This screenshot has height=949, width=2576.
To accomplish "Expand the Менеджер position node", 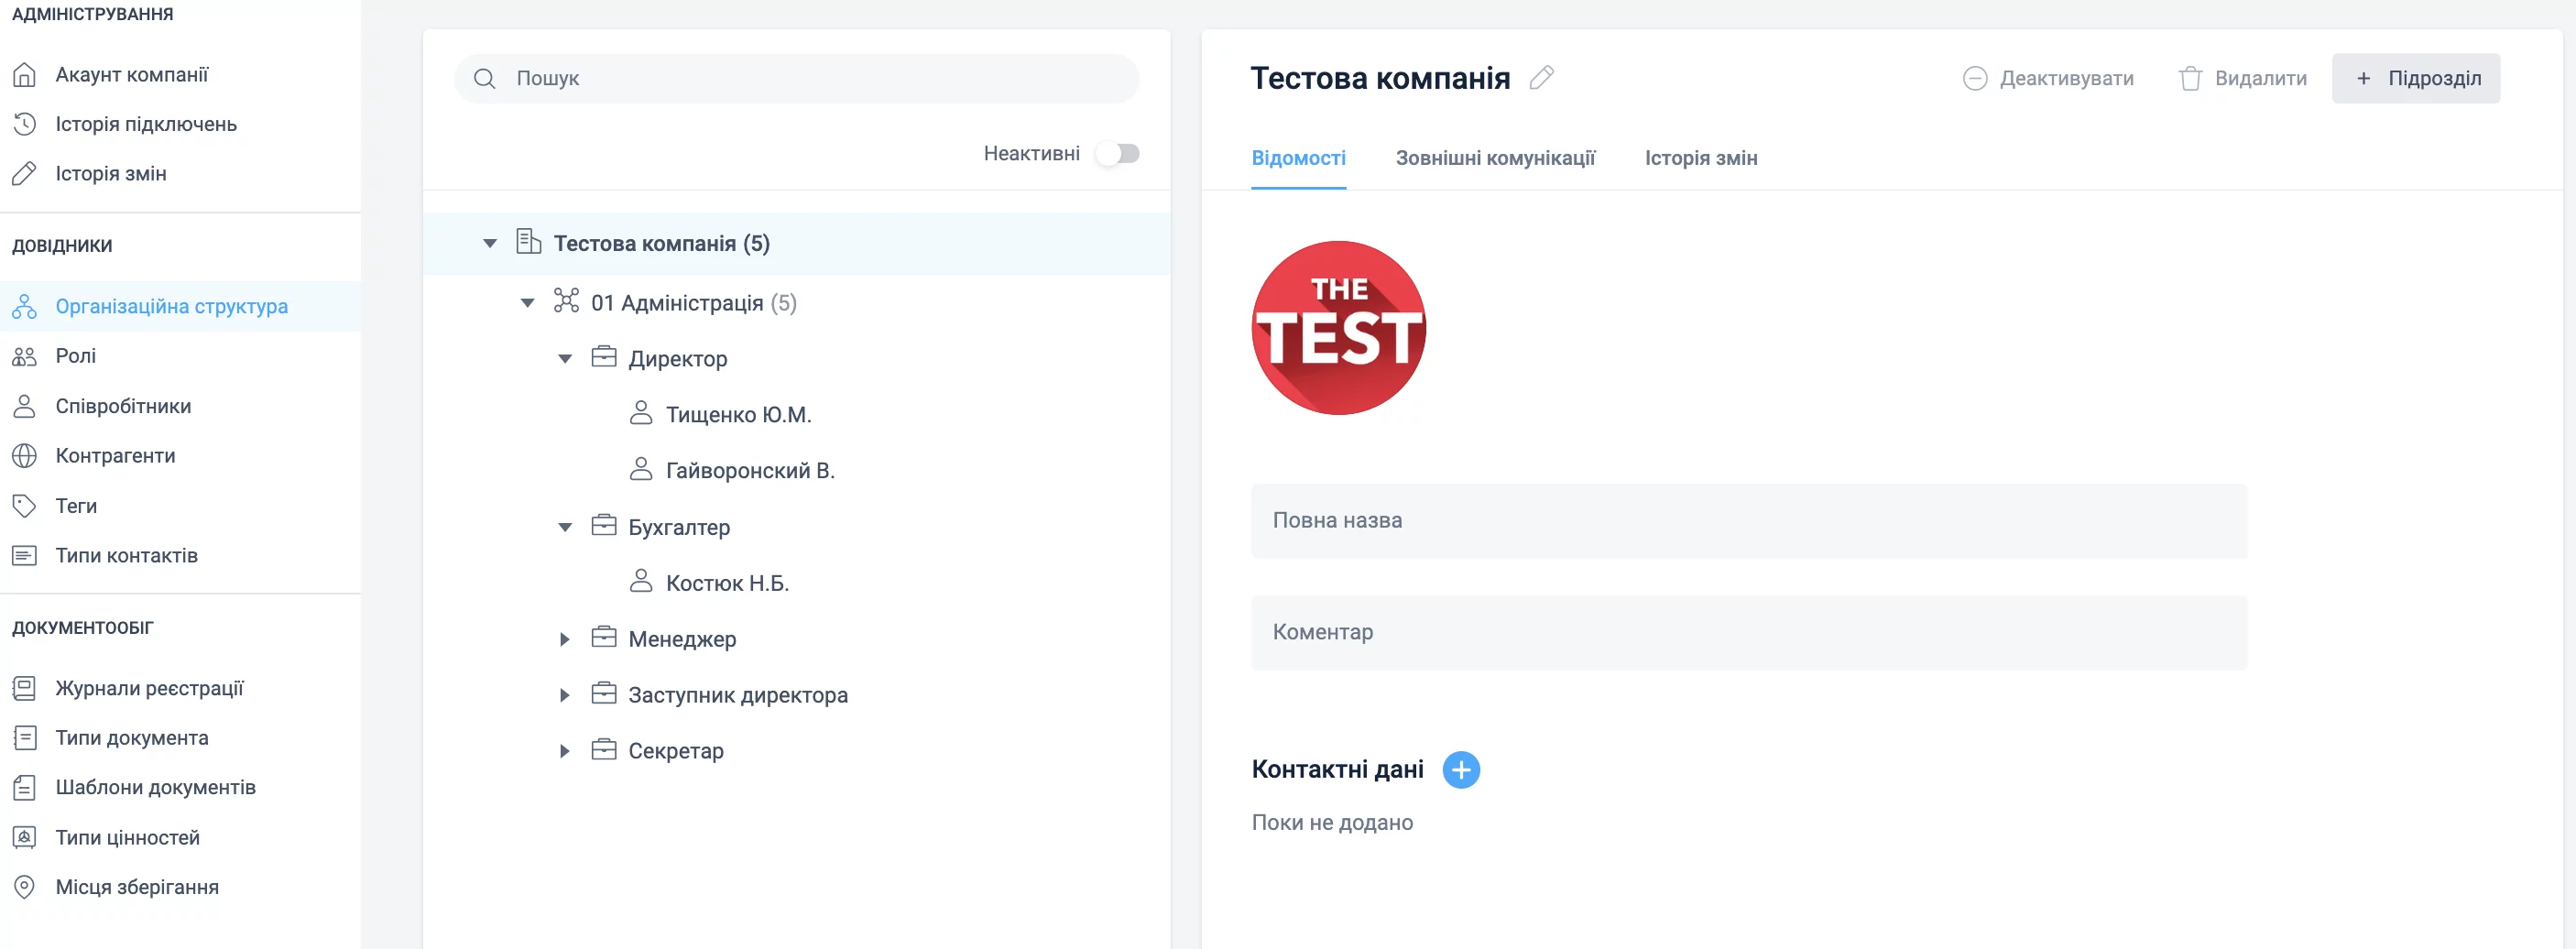I will 565,640.
